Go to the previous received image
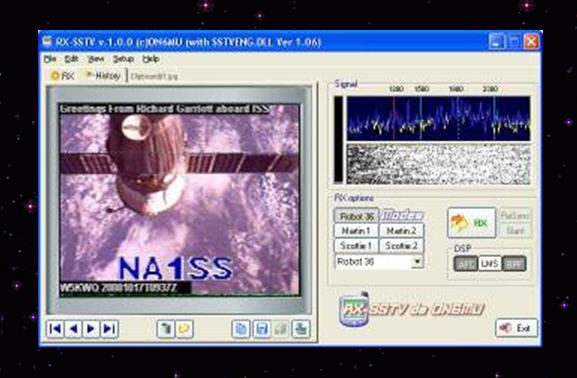The image size is (577, 378). click(x=73, y=329)
